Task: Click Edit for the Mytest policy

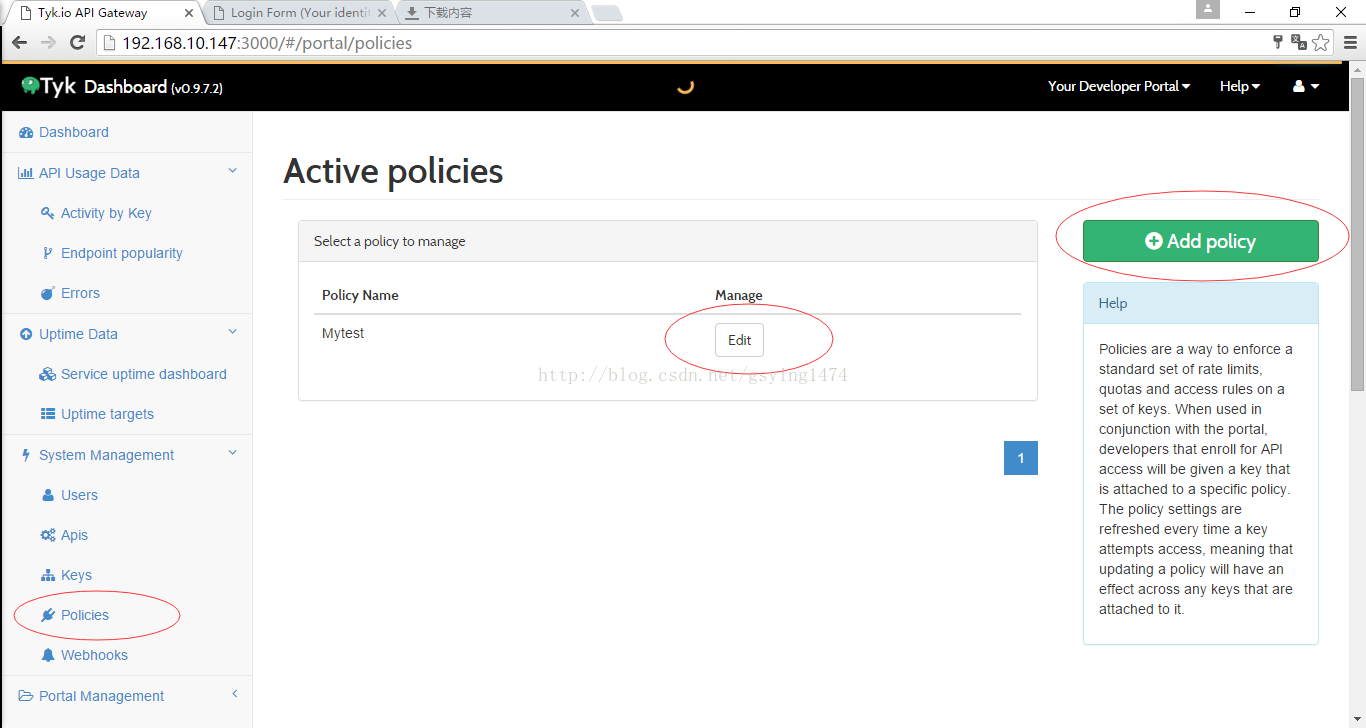Action: 739,340
